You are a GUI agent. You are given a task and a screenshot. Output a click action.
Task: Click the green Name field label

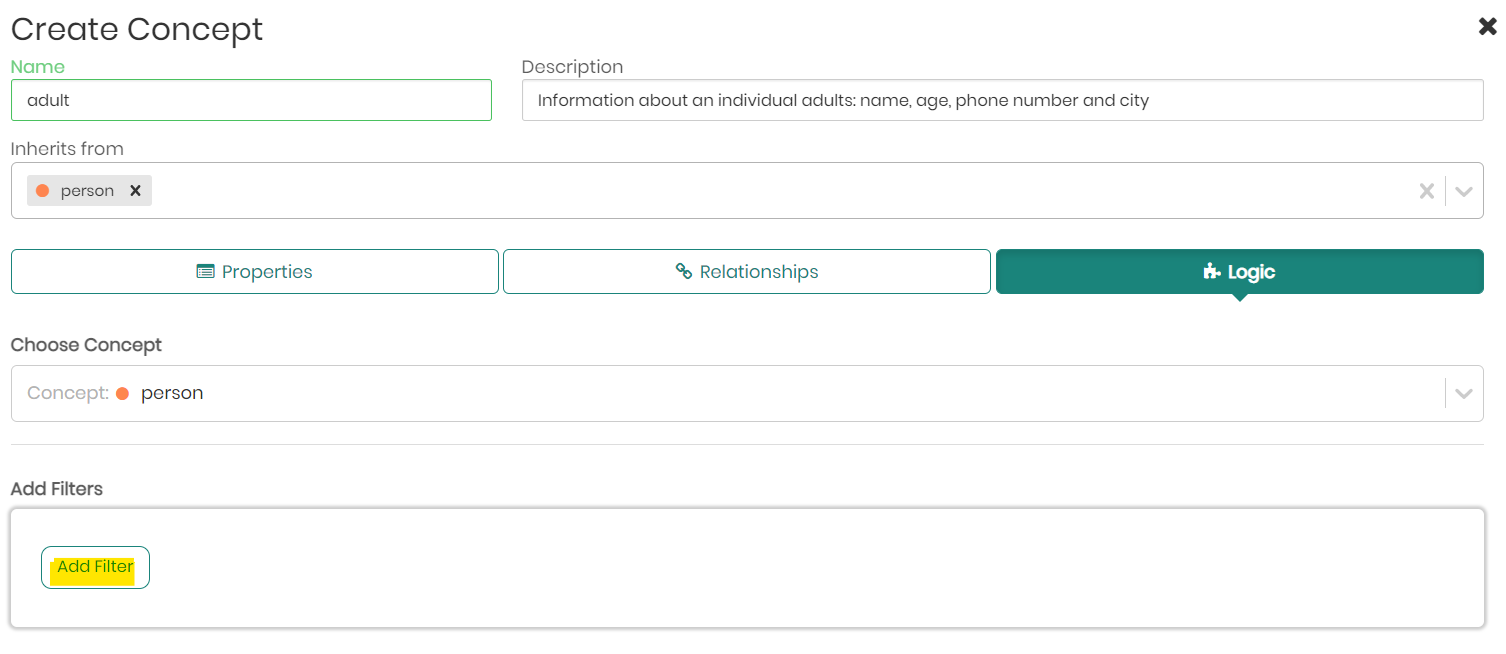click(x=37, y=67)
